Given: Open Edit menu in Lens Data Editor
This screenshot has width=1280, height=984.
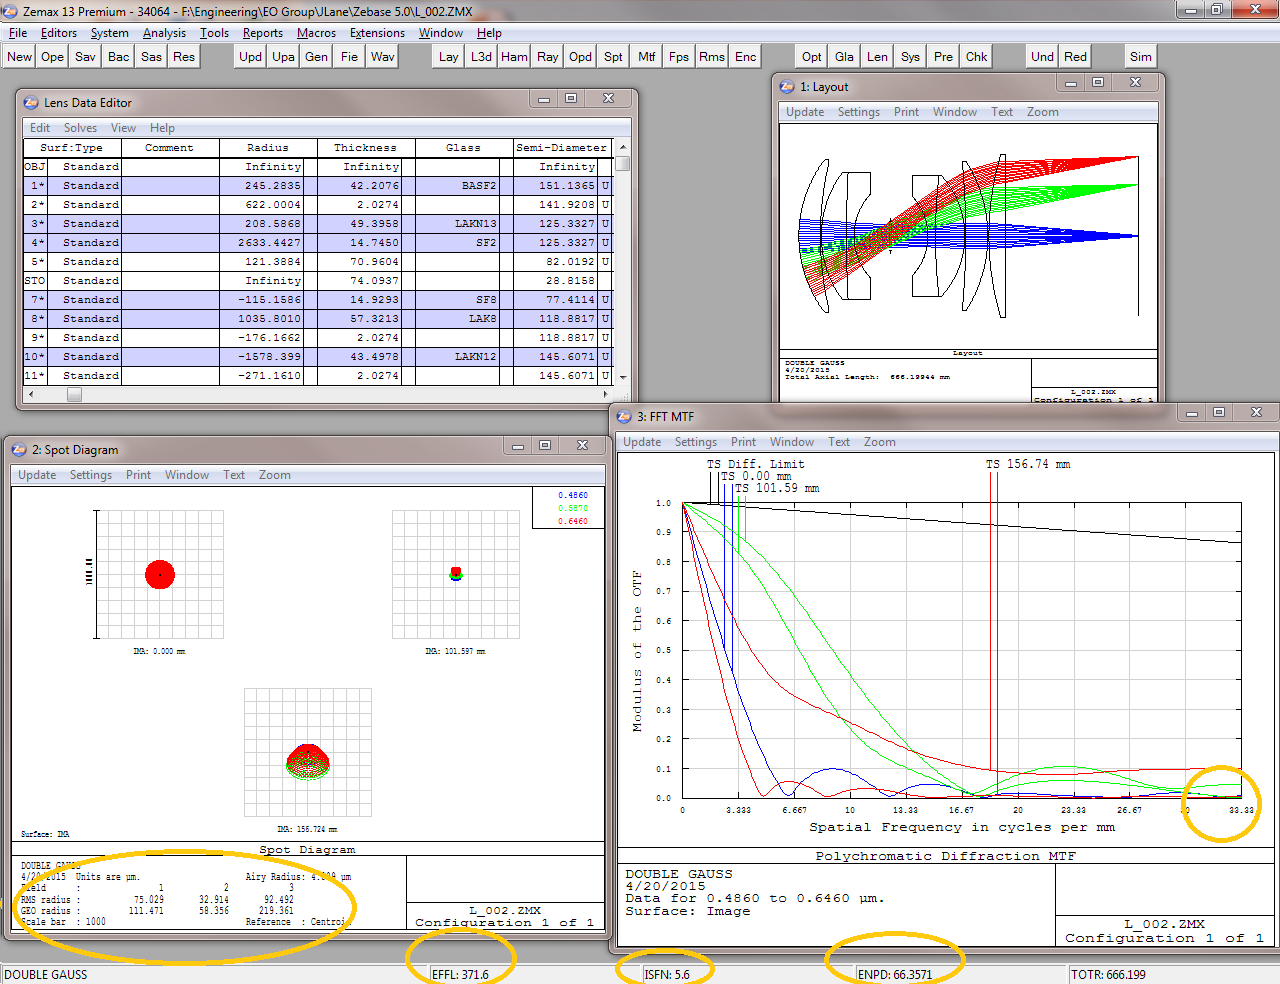Looking at the screenshot, I should pyautogui.click(x=40, y=128).
